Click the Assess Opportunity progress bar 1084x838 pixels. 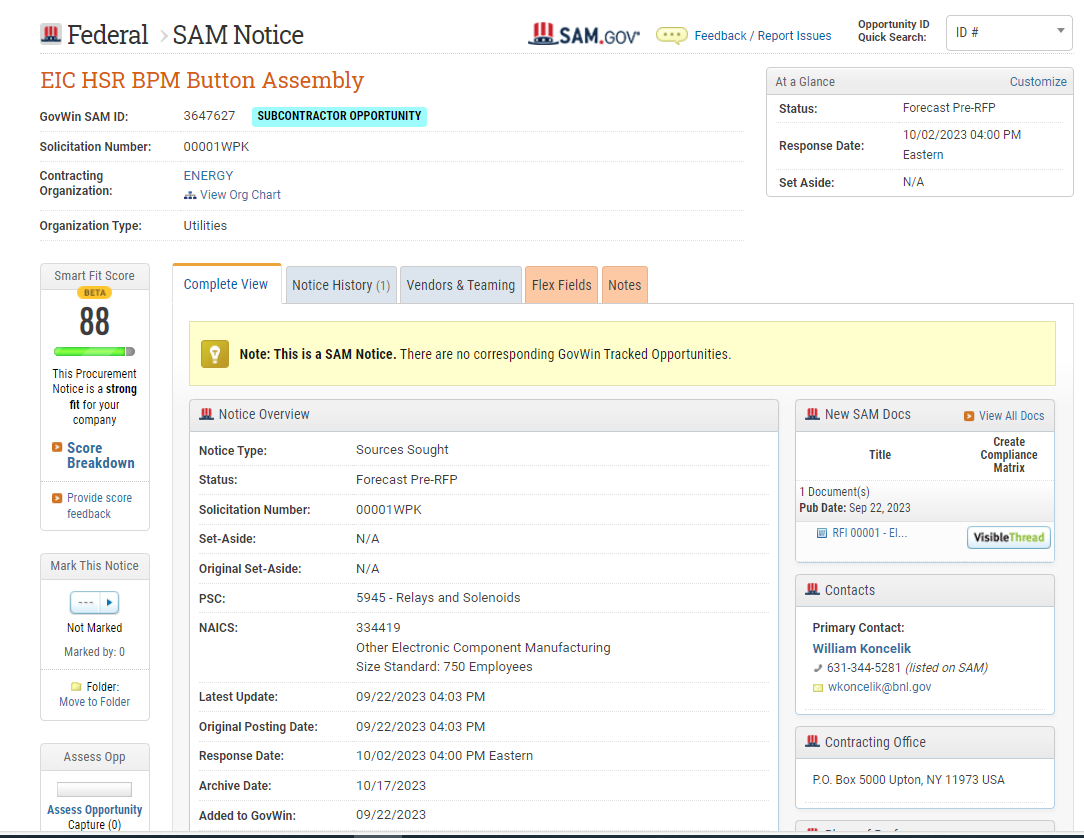tap(94, 790)
